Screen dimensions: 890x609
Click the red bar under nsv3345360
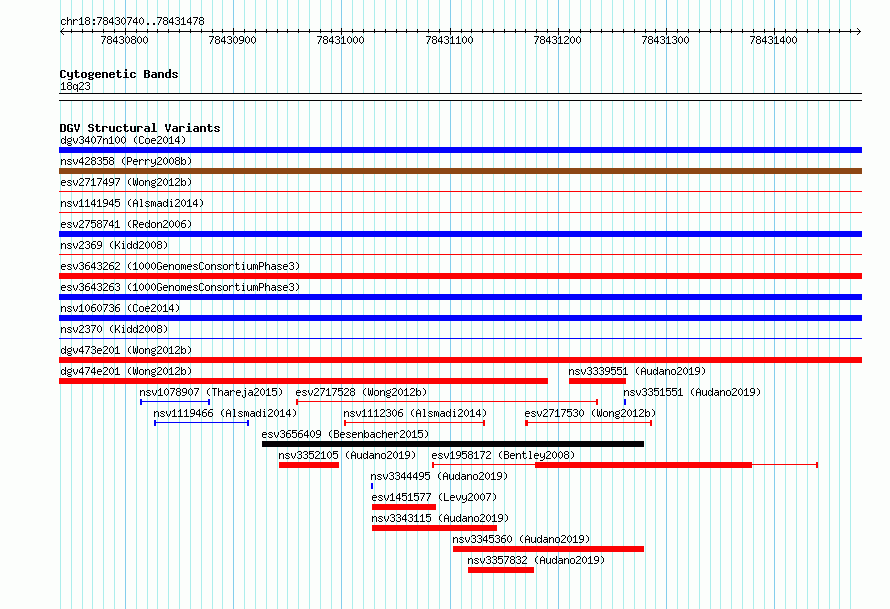548,549
